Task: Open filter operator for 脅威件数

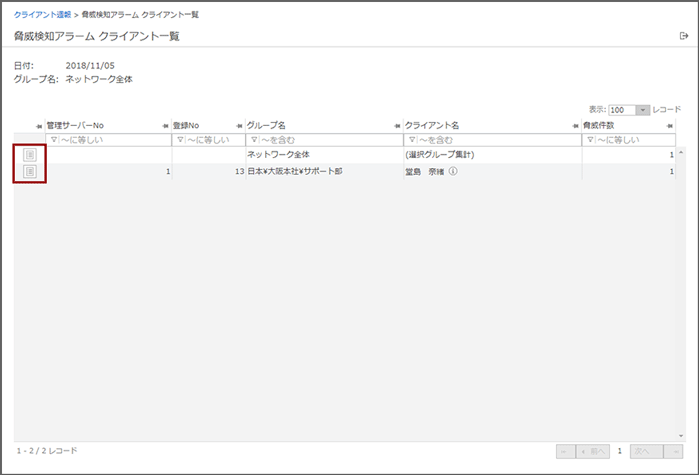Action: pyautogui.click(x=590, y=140)
